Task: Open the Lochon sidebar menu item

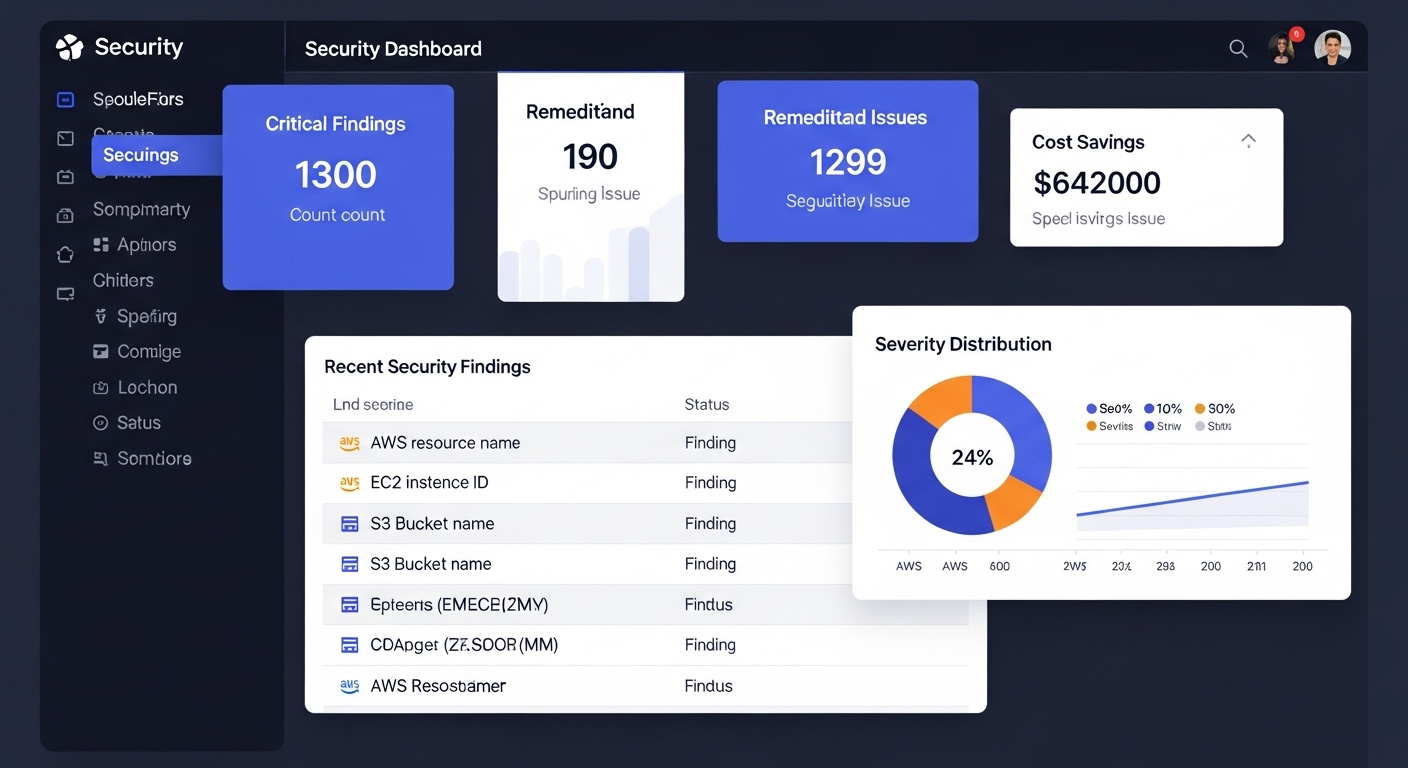Action: [x=147, y=388]
